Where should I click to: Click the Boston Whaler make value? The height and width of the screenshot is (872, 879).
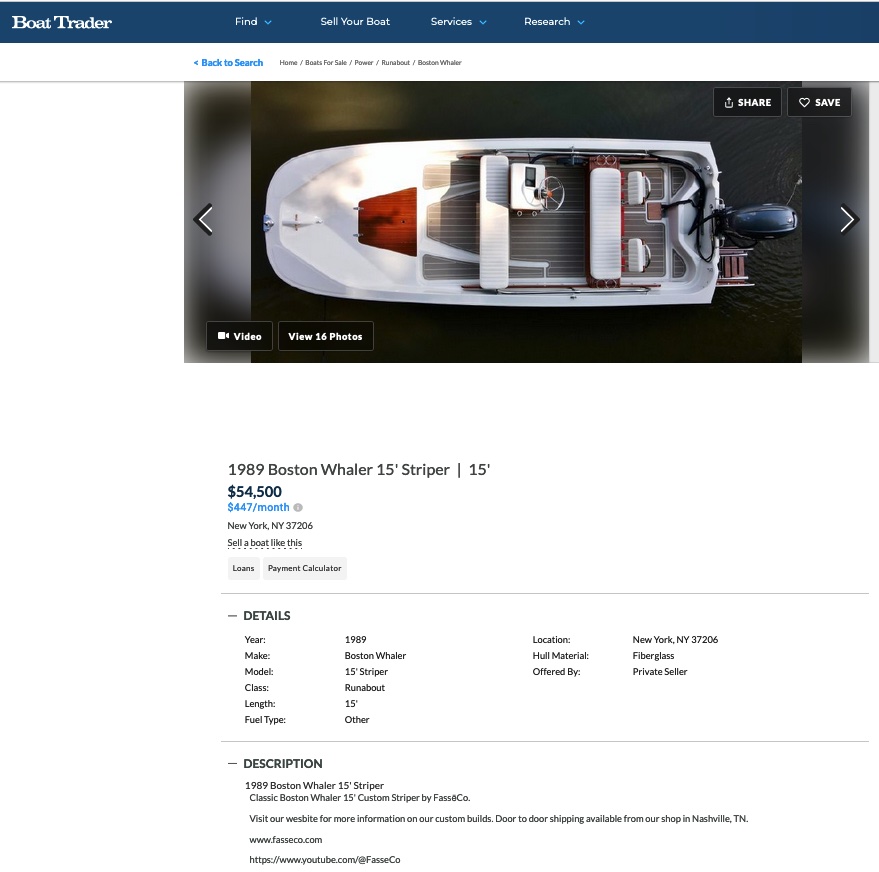(x=375, y=656)
